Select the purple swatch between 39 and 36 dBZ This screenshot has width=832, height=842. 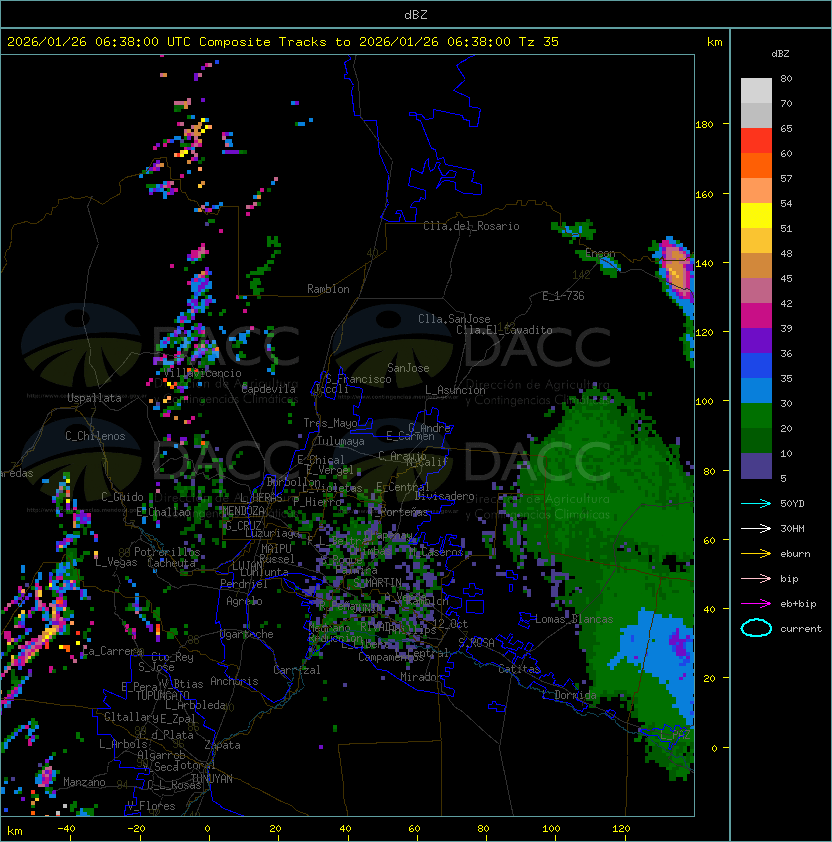pos(756,341)
